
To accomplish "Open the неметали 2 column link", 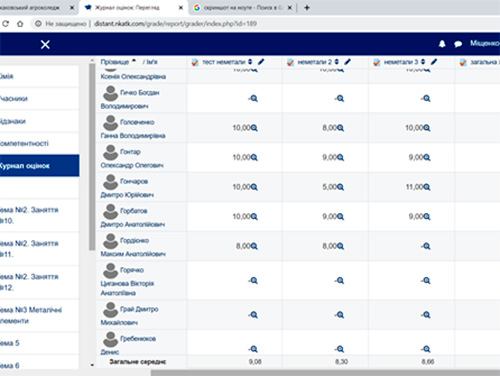I will 314,62.
